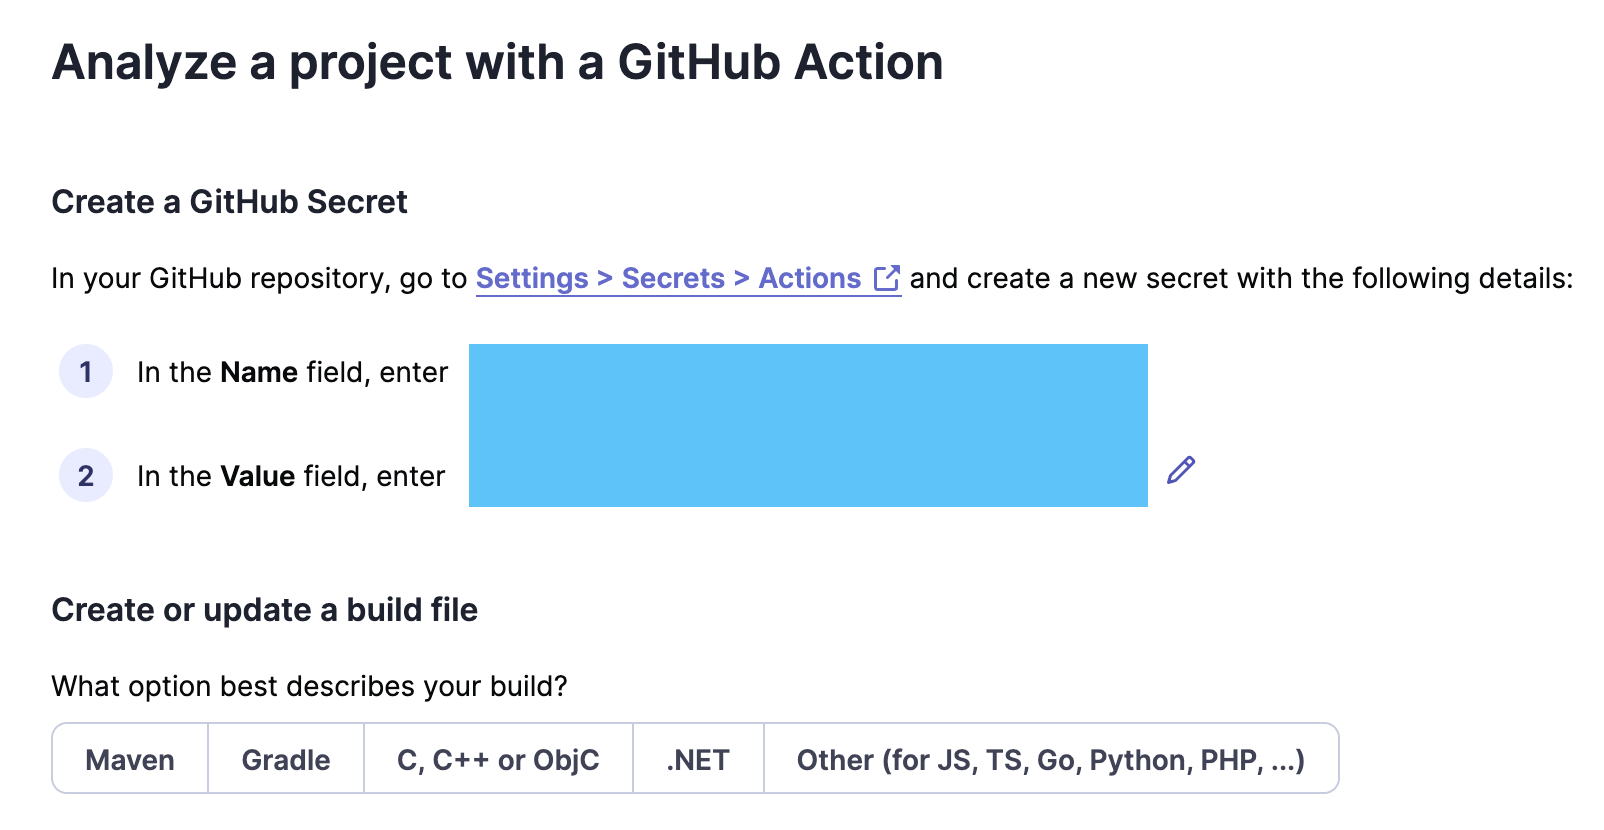Choose Other (for JS, TS, Go, Python, PHP)
This screenshot has width=1604, height=830.
(x=1051, y=759)
